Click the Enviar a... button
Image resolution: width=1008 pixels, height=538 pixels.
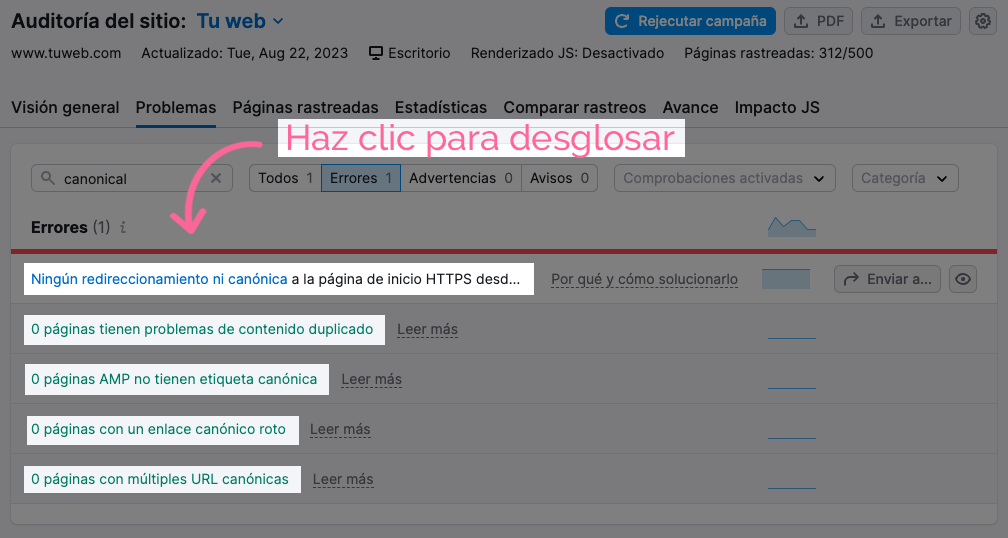[x=887, y=279]
